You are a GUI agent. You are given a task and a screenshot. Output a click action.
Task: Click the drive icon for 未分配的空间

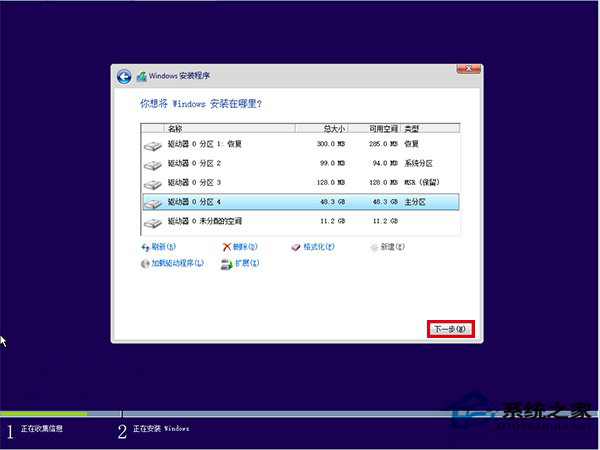[x=153, y=223]
